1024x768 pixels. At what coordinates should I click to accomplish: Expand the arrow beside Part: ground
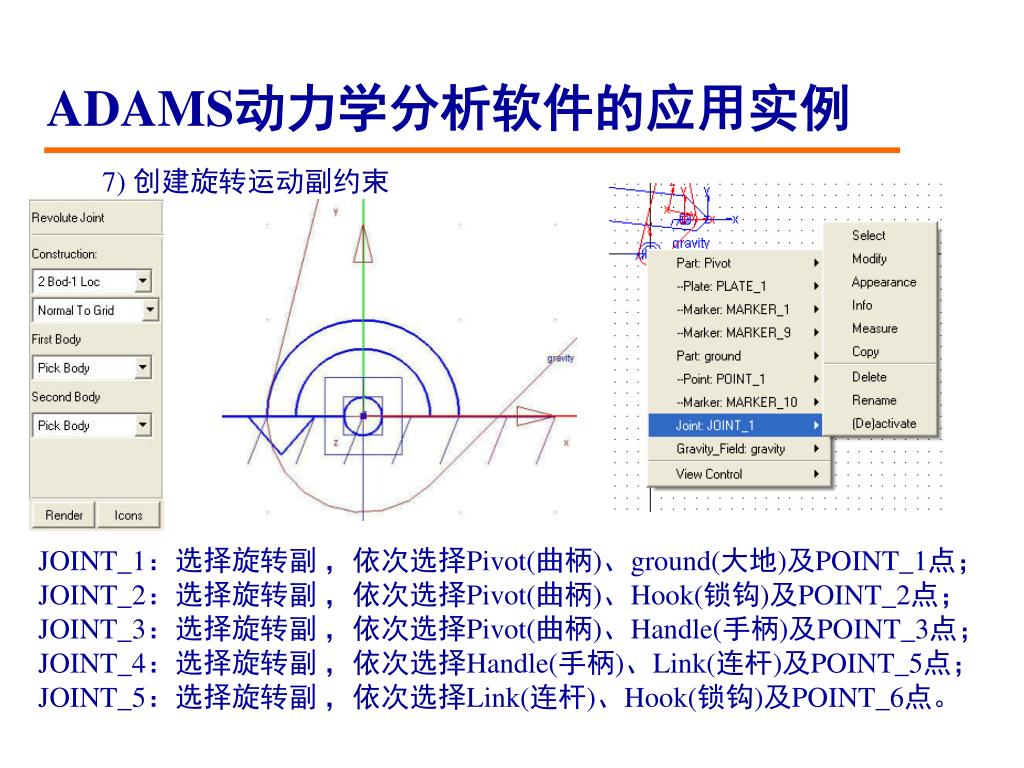tap(816, 356)
